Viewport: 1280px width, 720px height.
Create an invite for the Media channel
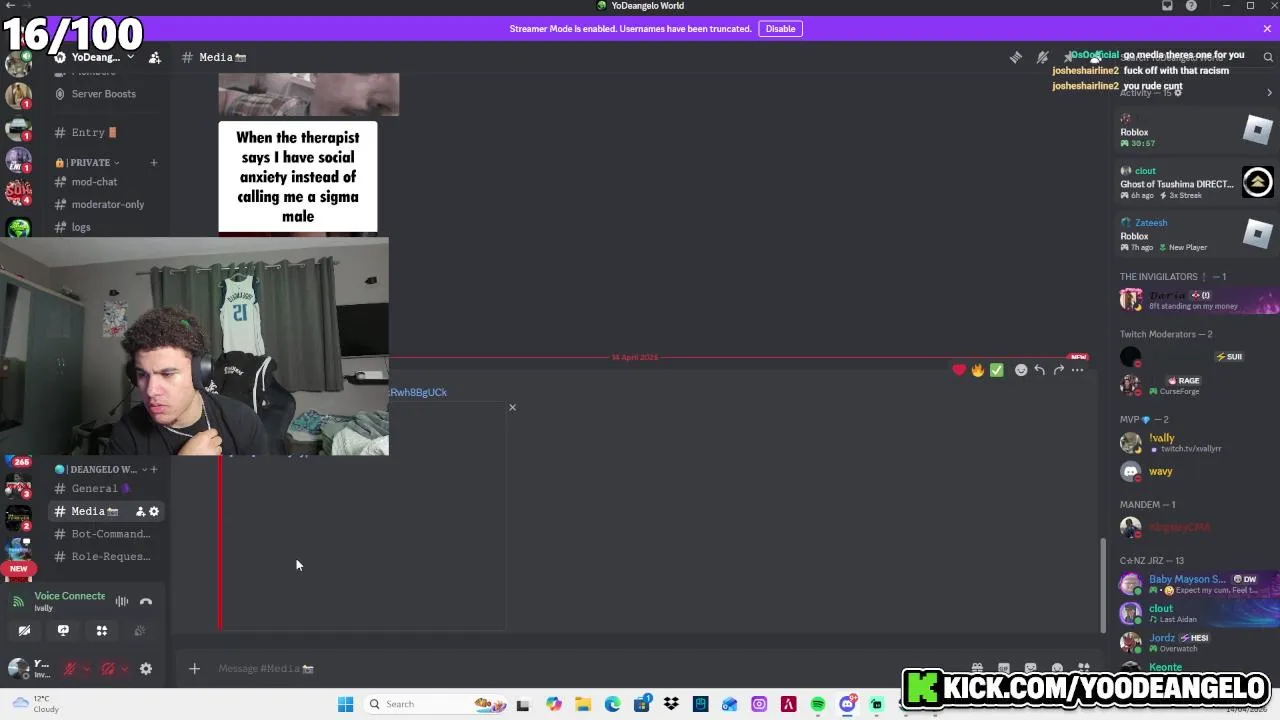point(140,511)
